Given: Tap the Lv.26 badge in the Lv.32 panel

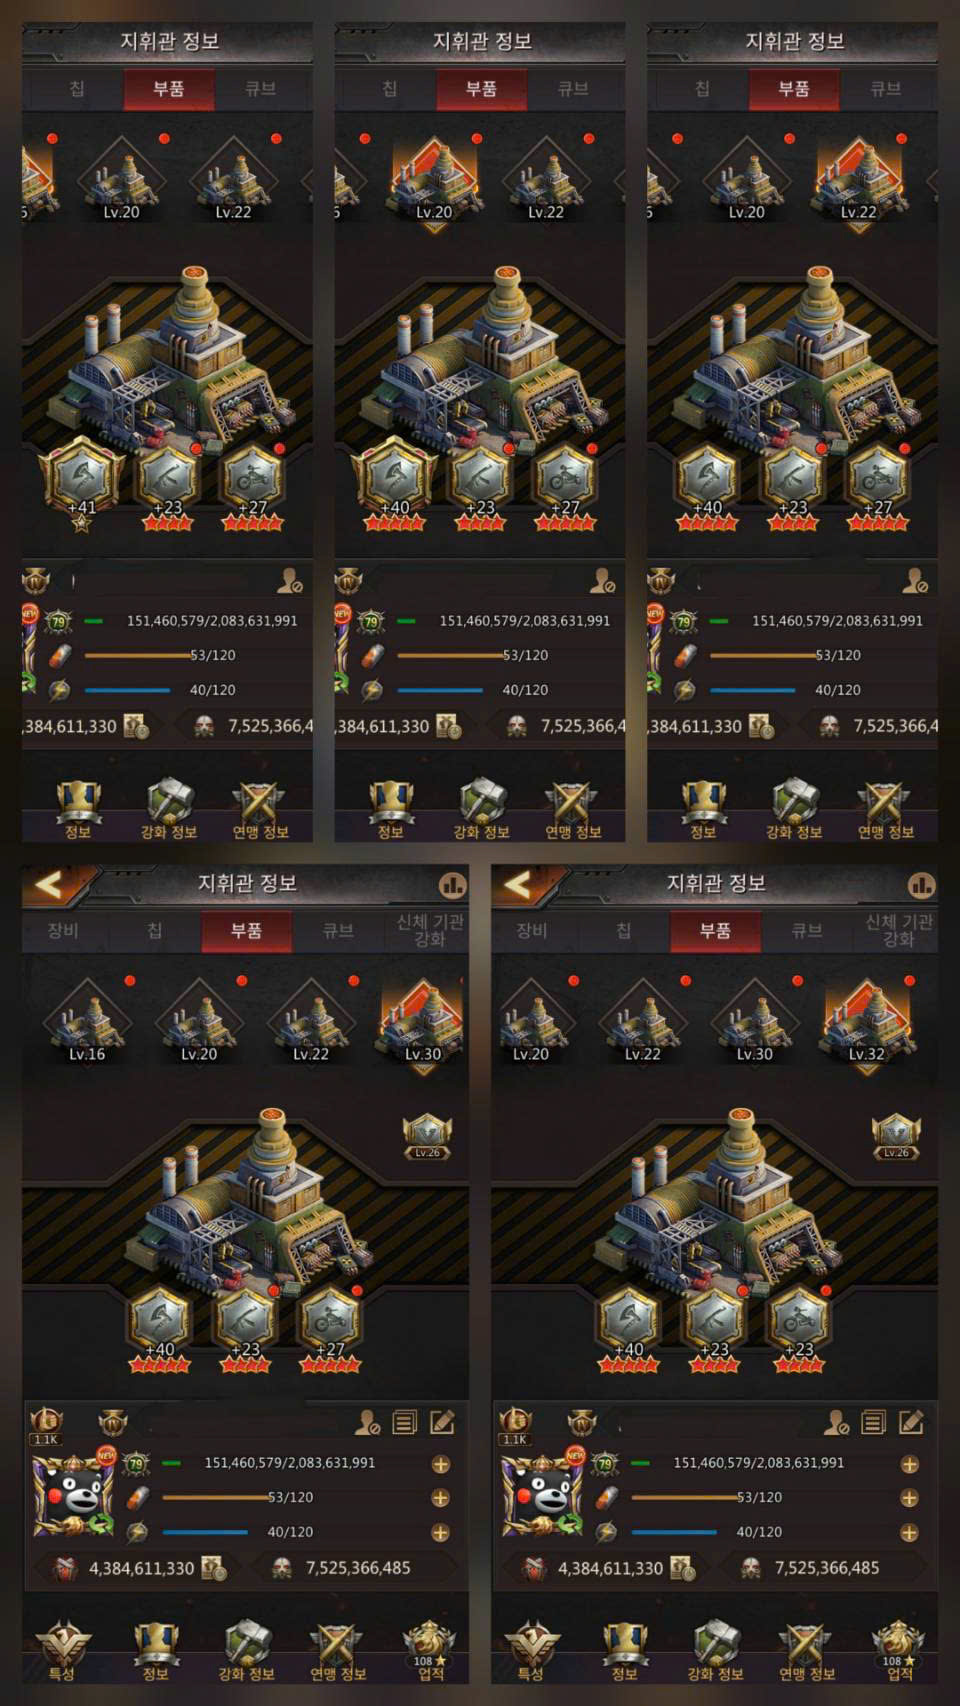Looking at the screenshot, I should pos(896,1137).
